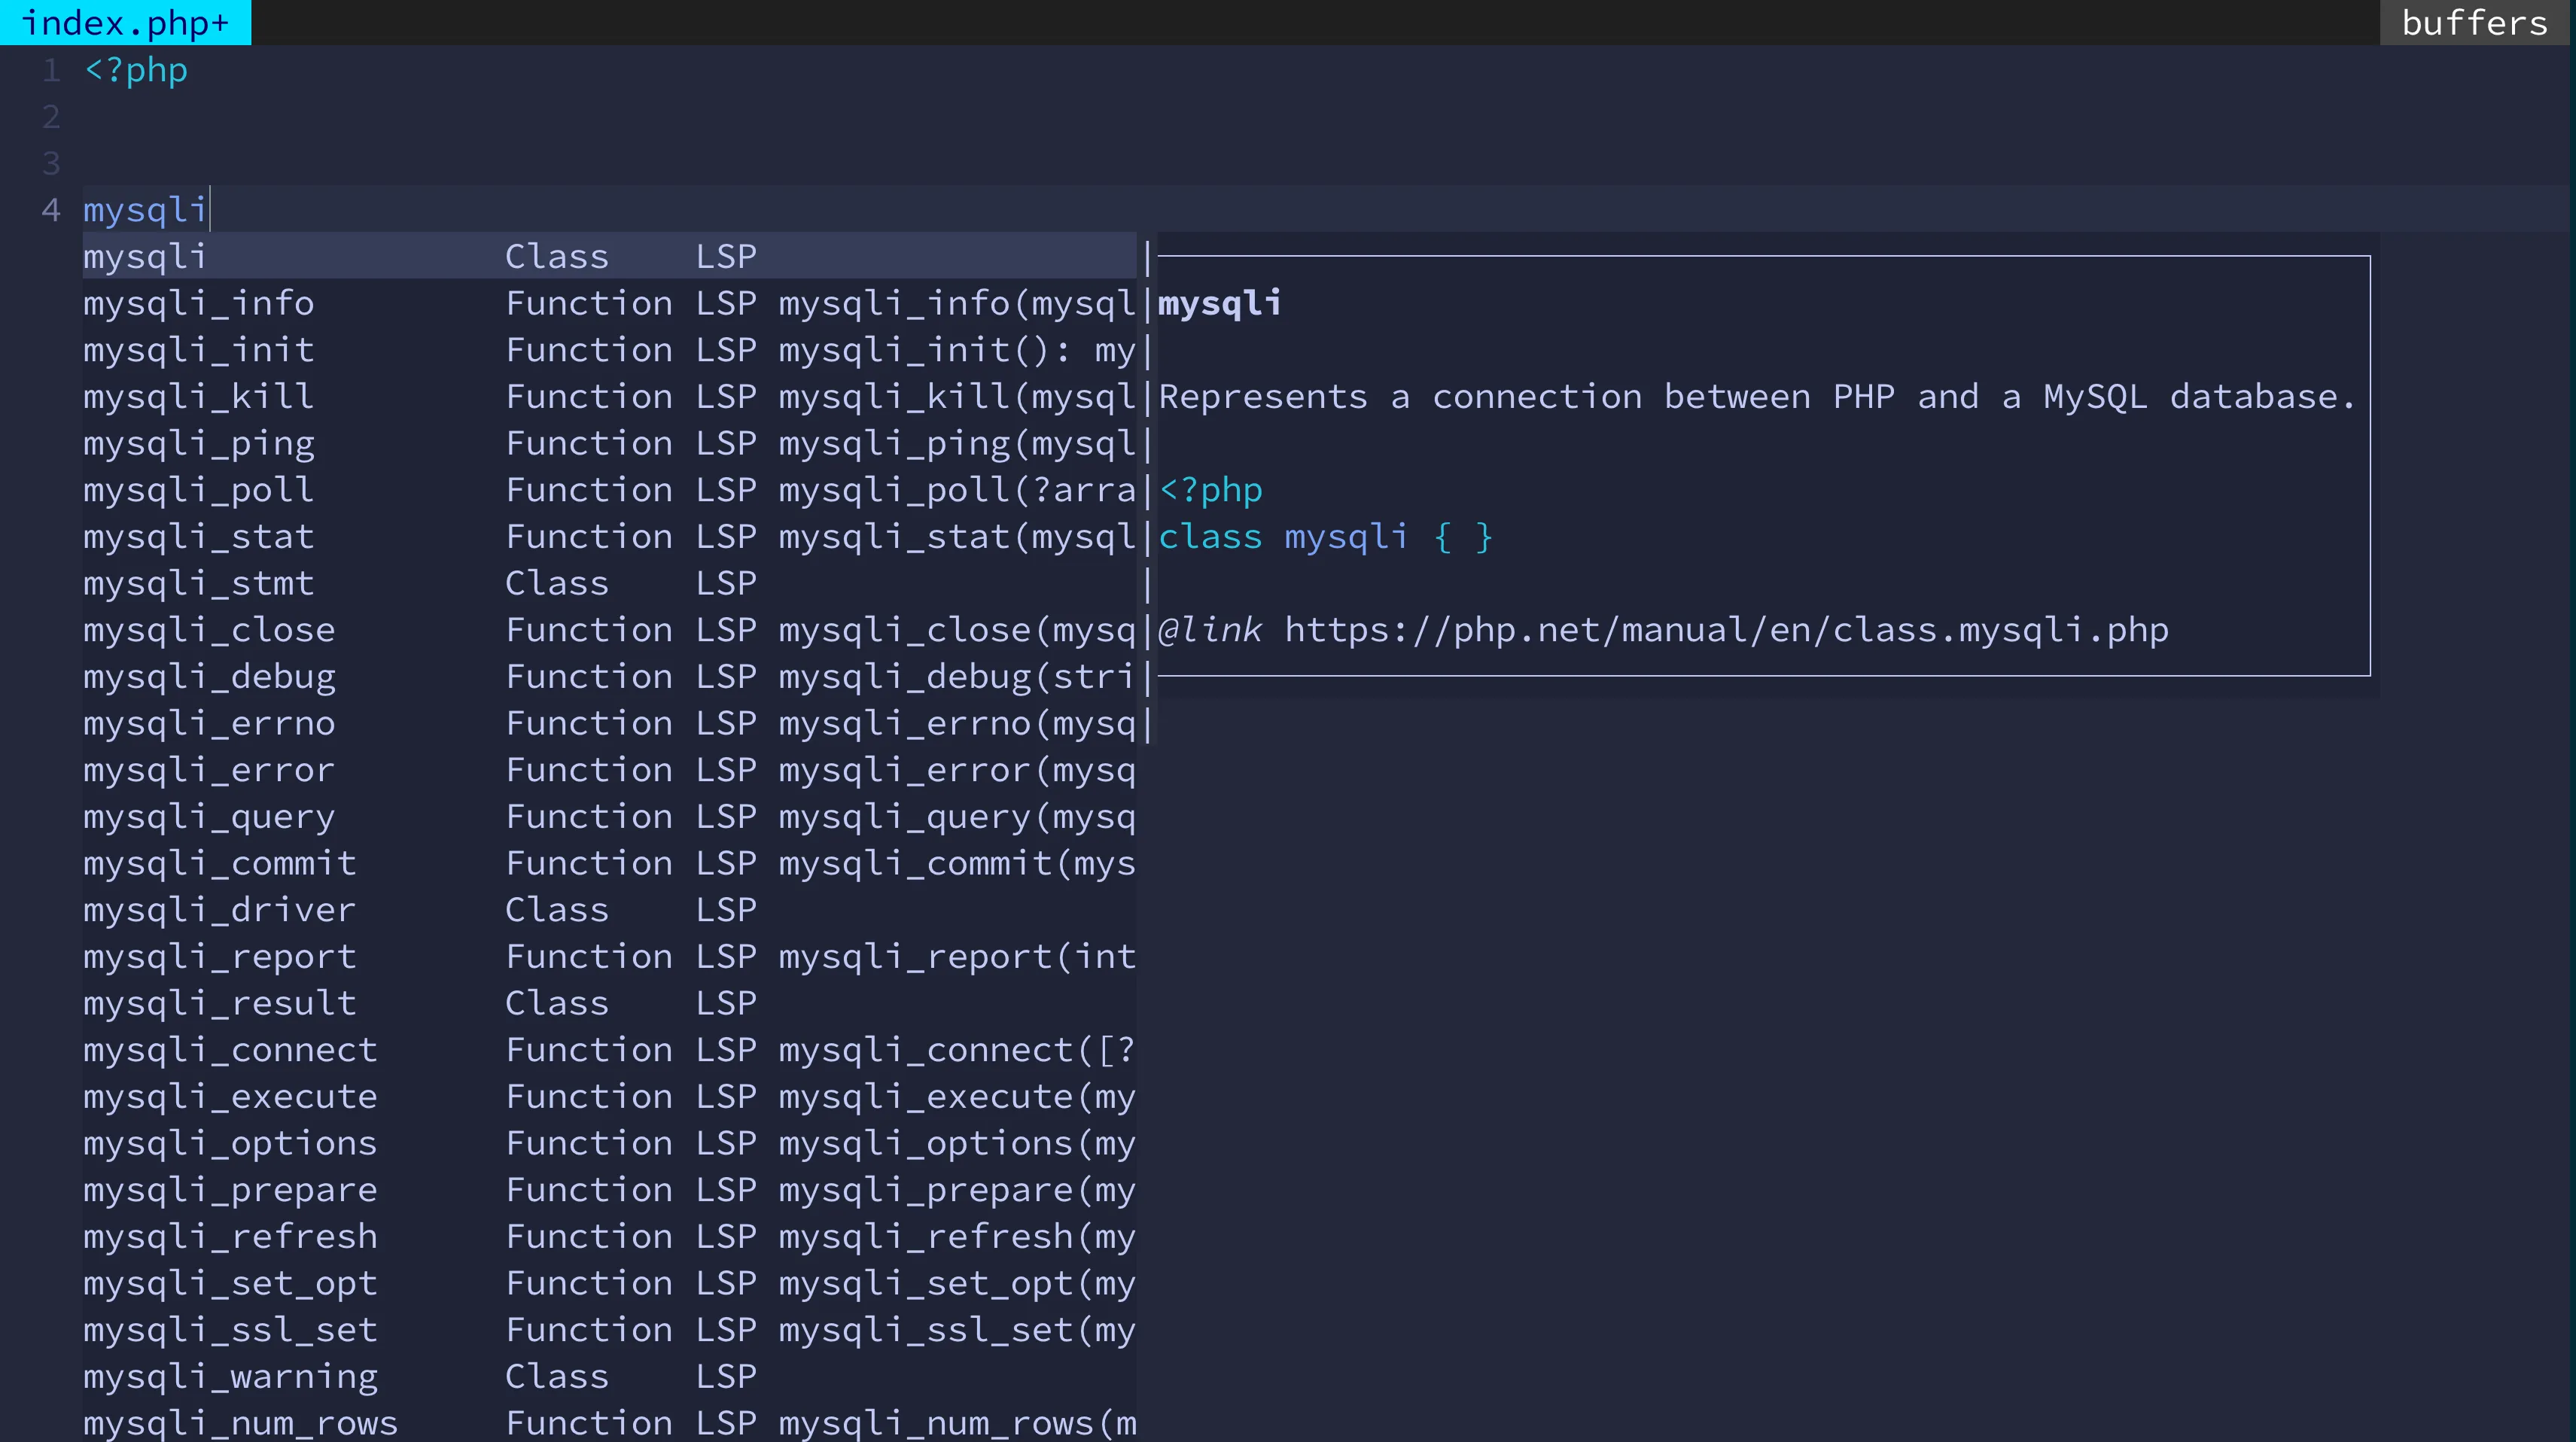Click the buffers label in tabline

tap(2474, 22)
